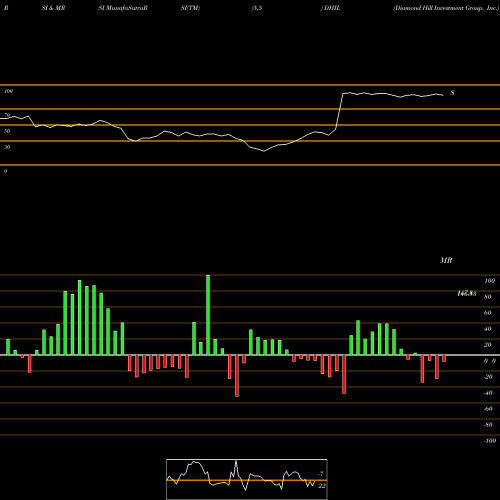This screenshot has width=500, height=500.
Task: Click the MR right-axis label '-60'
Action: pos(488,409)
